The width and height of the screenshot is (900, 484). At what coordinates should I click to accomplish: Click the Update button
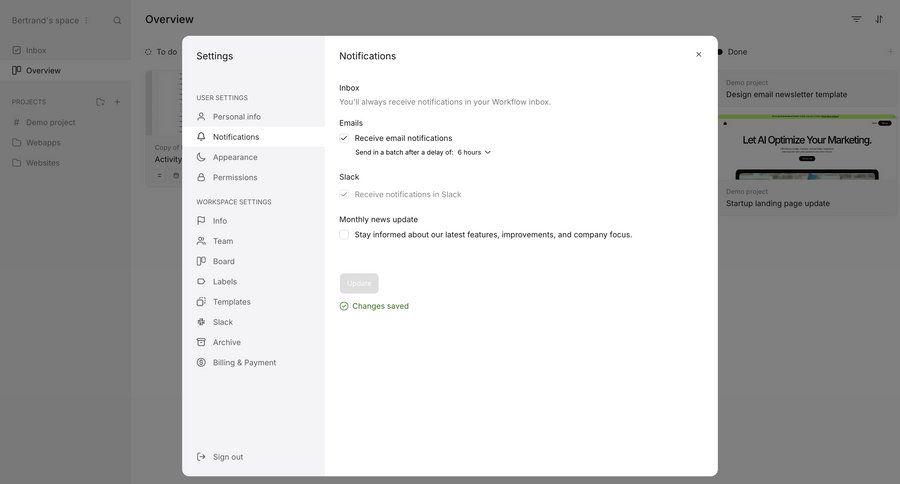click(x=359, y=283)
